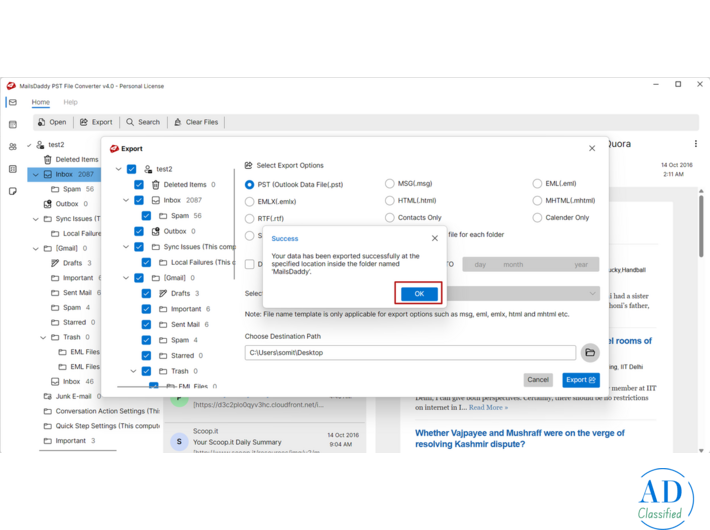
Task: Open Vajpayee and Musharraf Kashmir article link
Action: point(520,438)
